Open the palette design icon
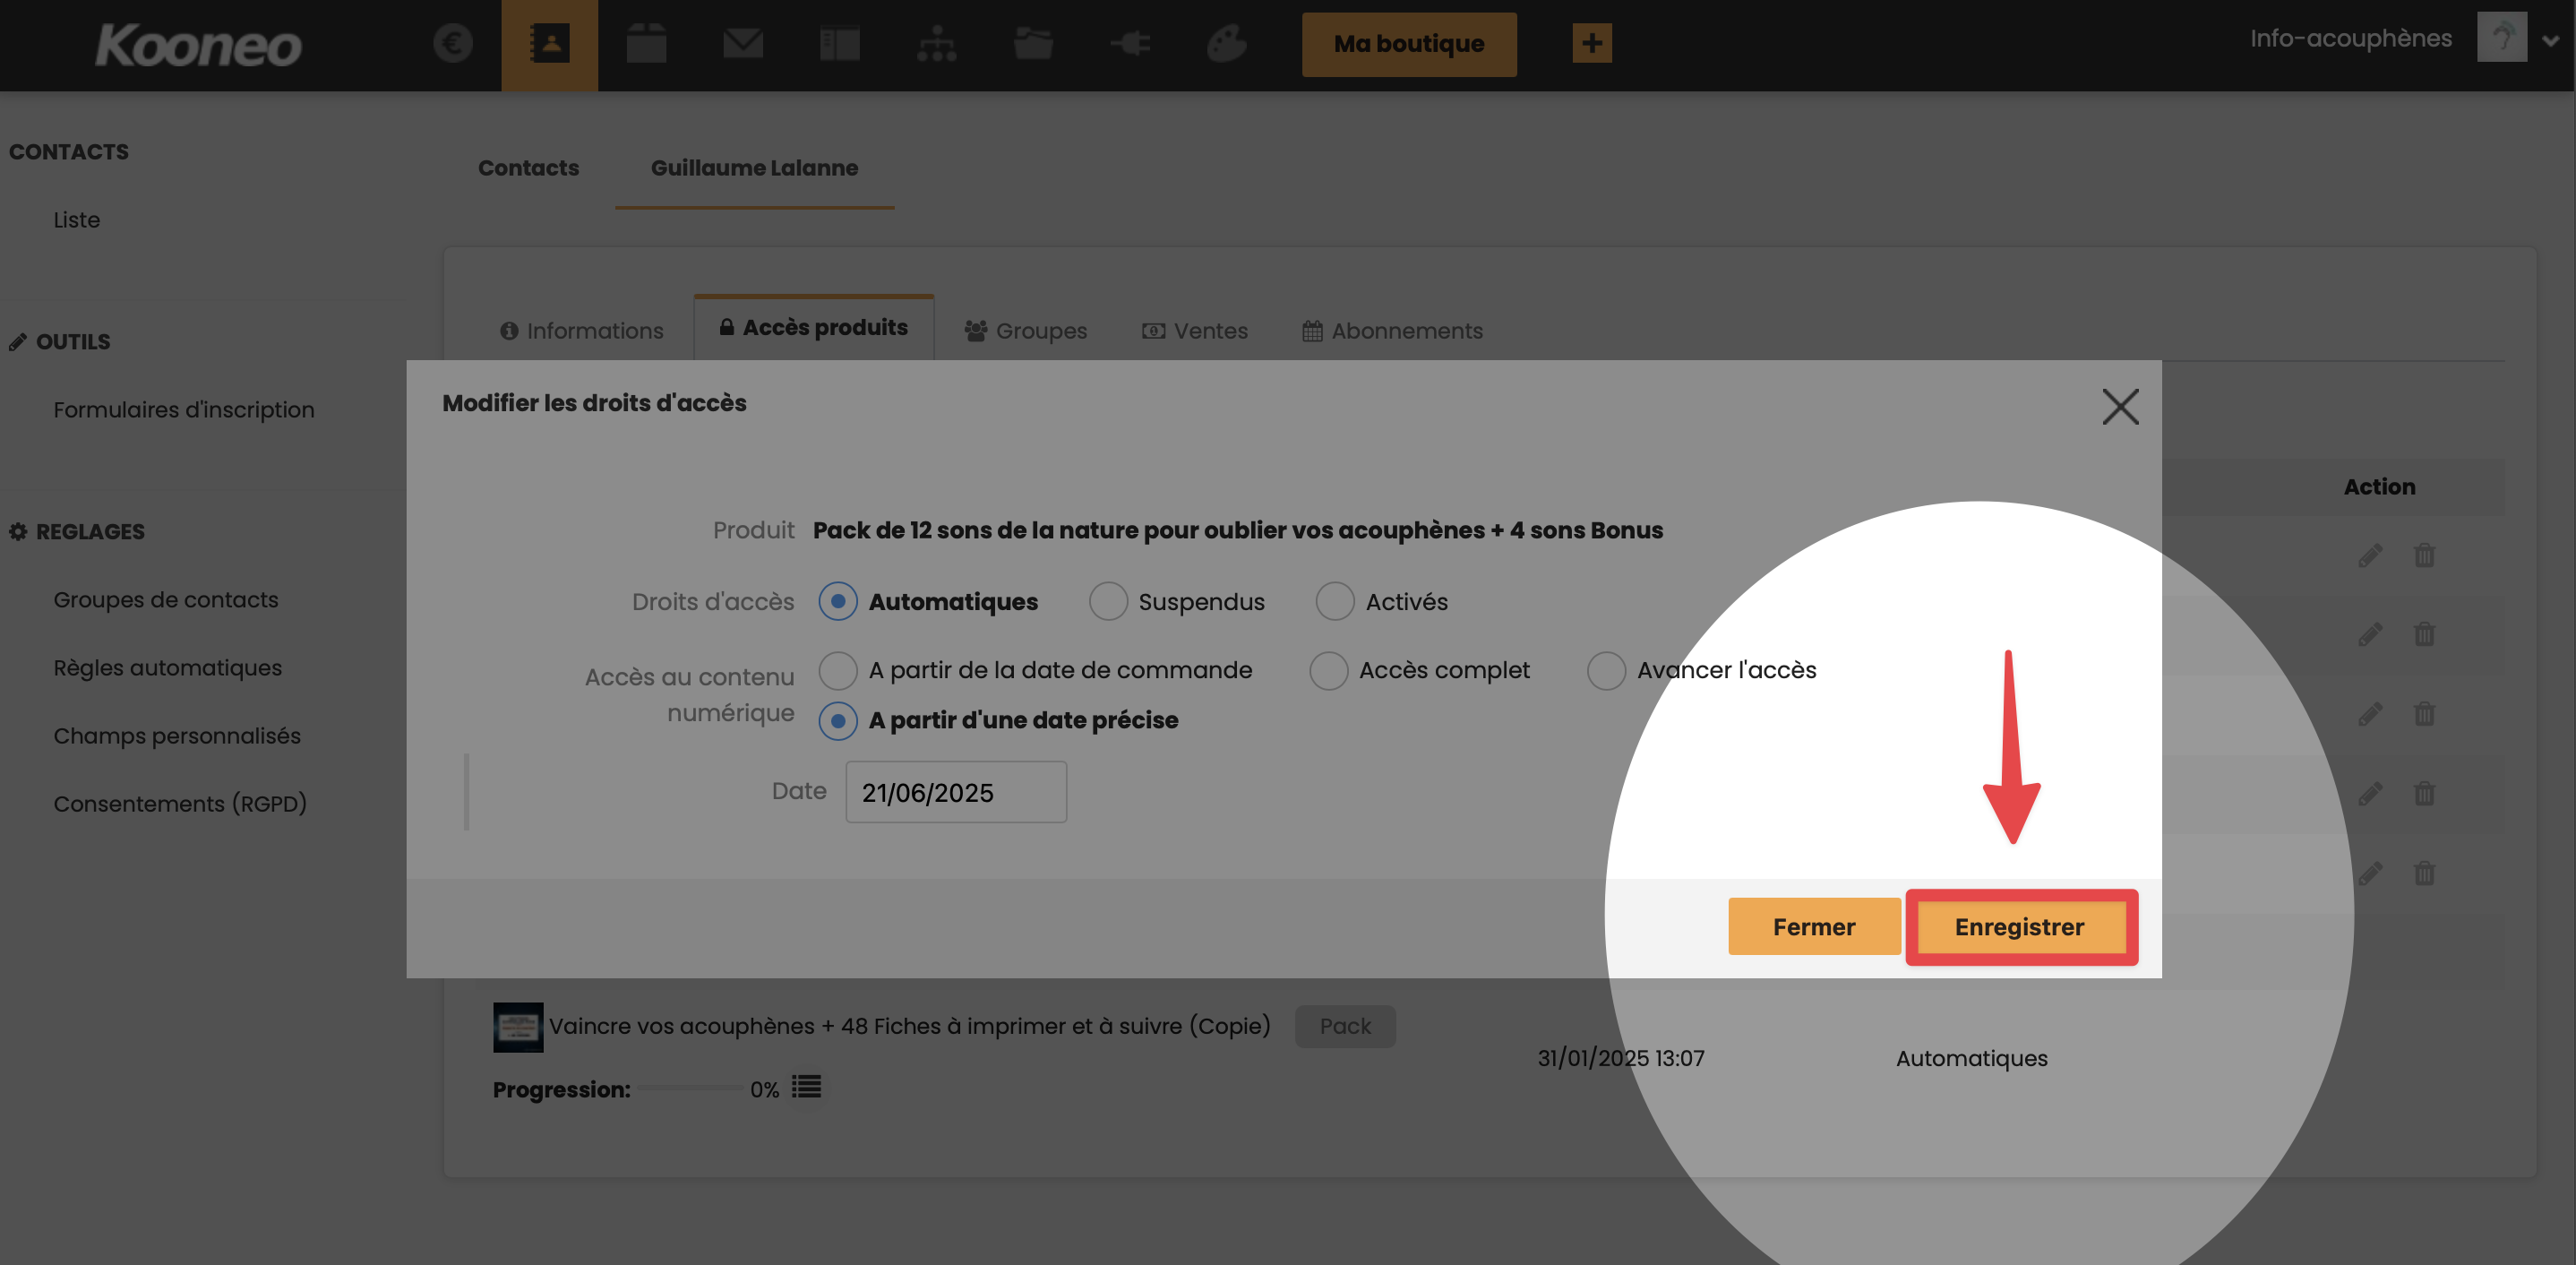This screenshot has height=1265, width=2576. coord(1226,43)
